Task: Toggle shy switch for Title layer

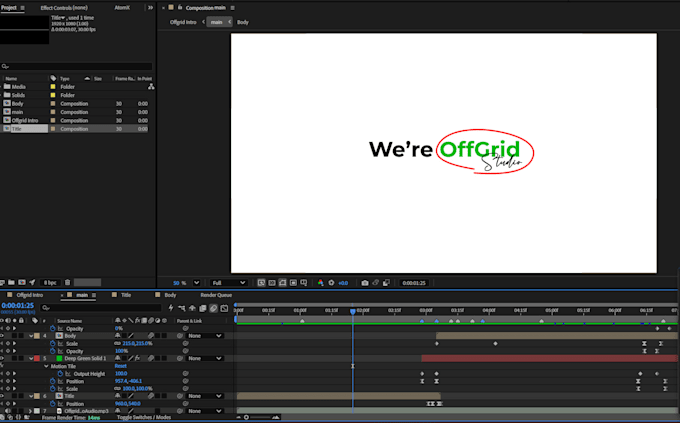Action: [118, 396]
